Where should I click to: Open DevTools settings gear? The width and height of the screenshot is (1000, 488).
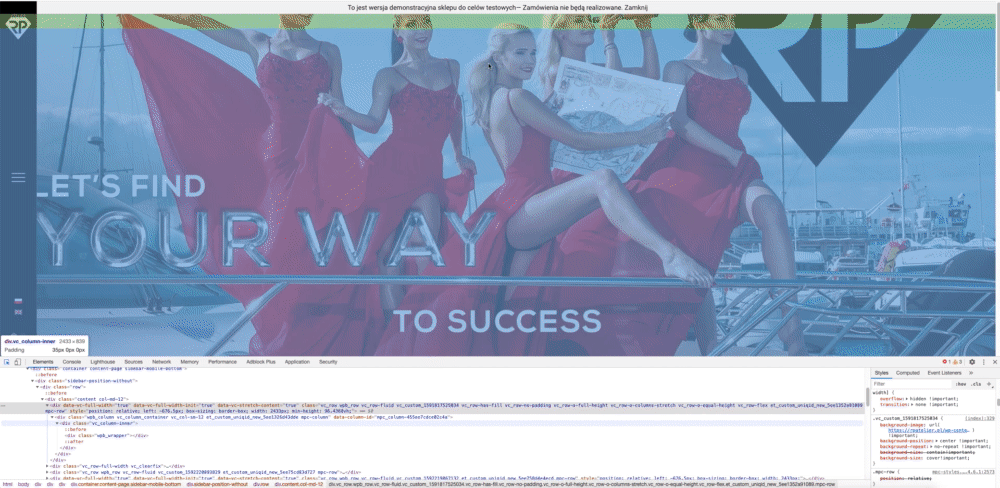tap(972, 362)
